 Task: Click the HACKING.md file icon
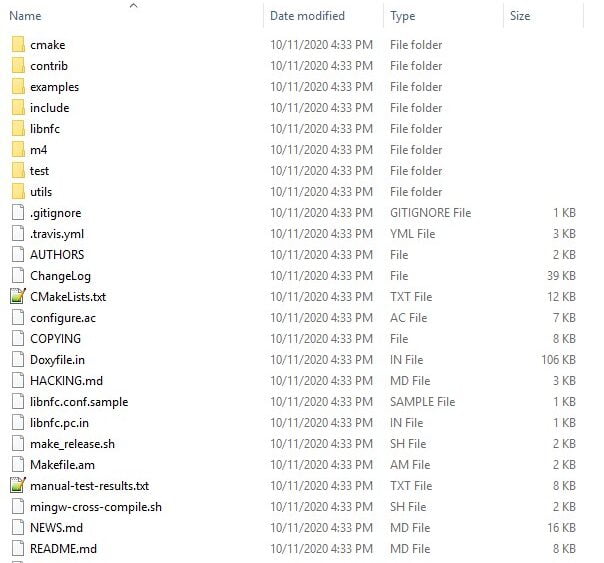tap(18, 380)
